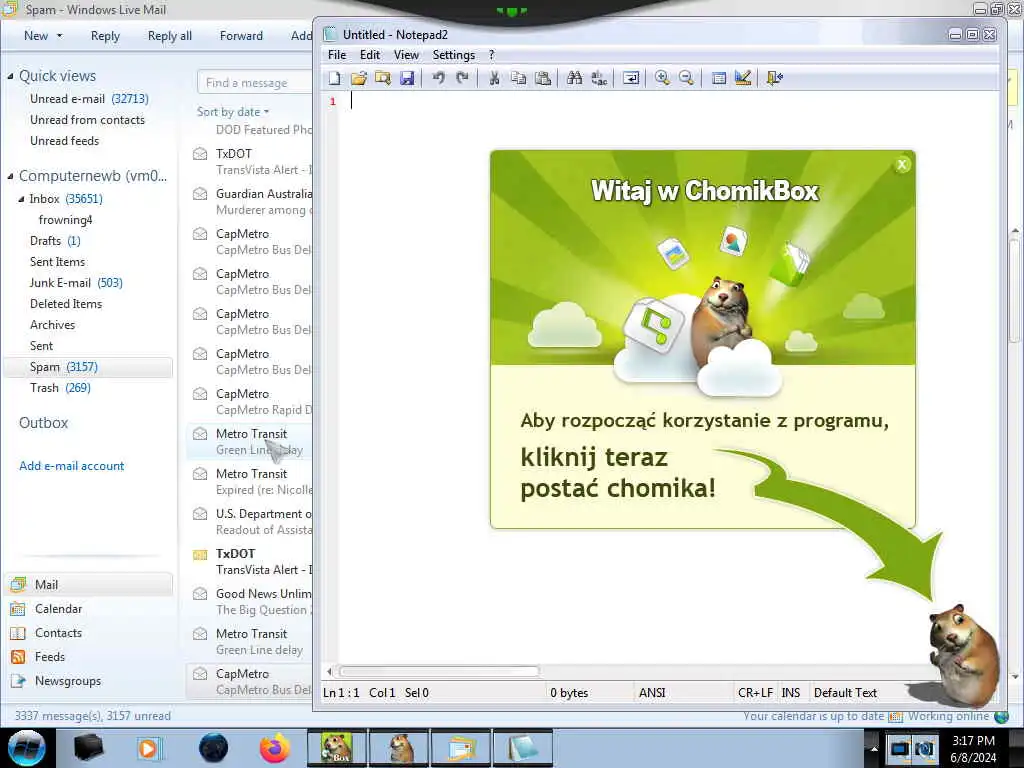Collapse the Inbox folder triangle
This screenshot has height=768, width=1024.
pos(21,199)
